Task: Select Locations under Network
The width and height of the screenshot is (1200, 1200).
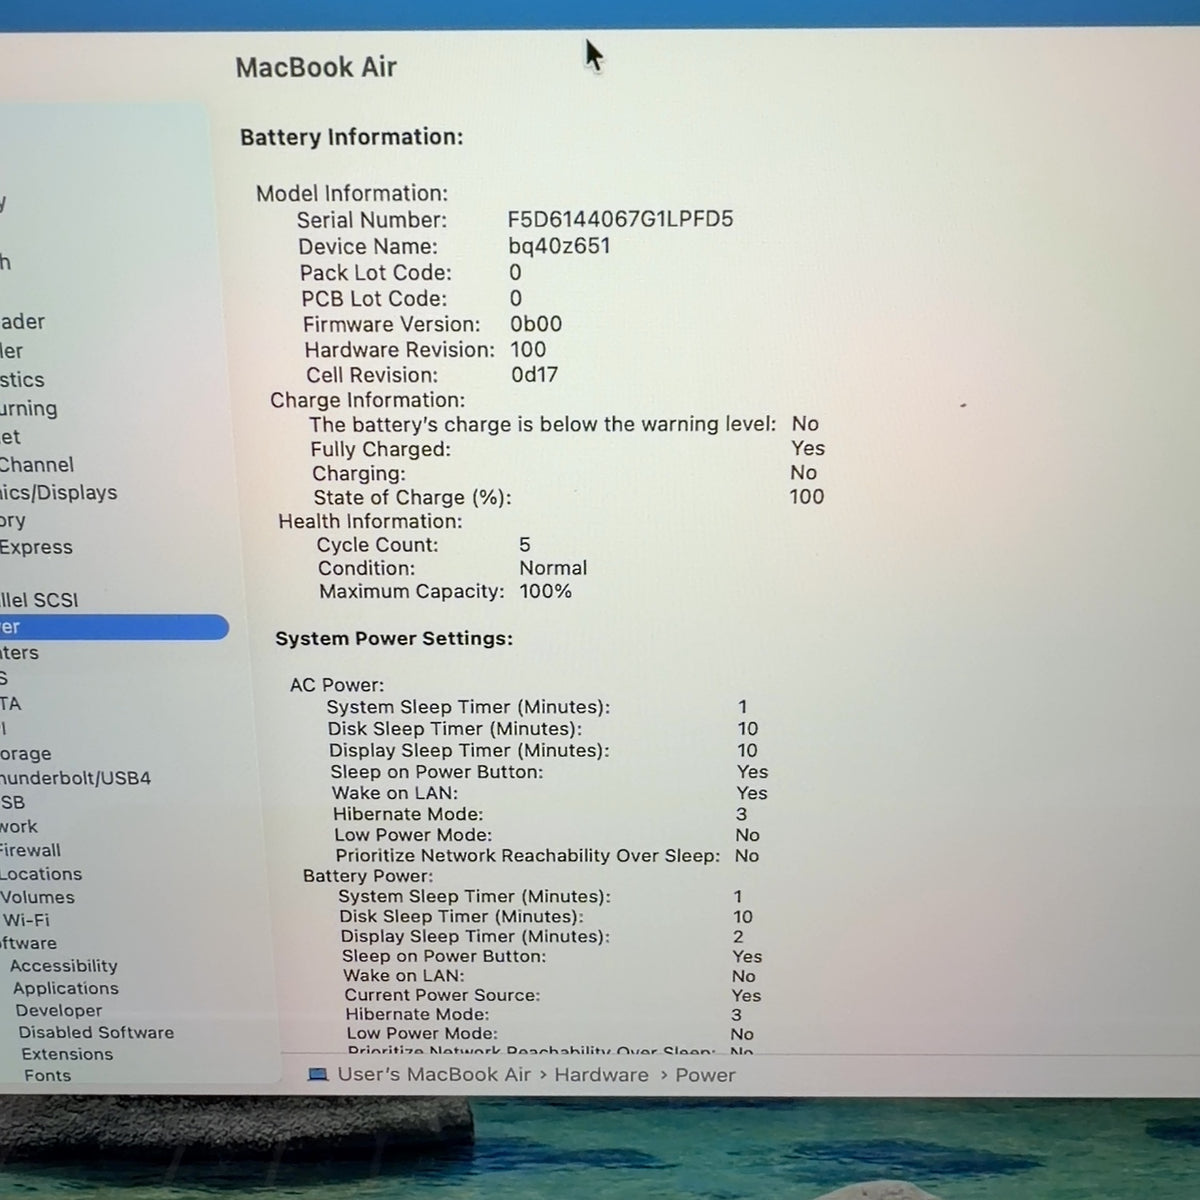Action: pos(42,874)
